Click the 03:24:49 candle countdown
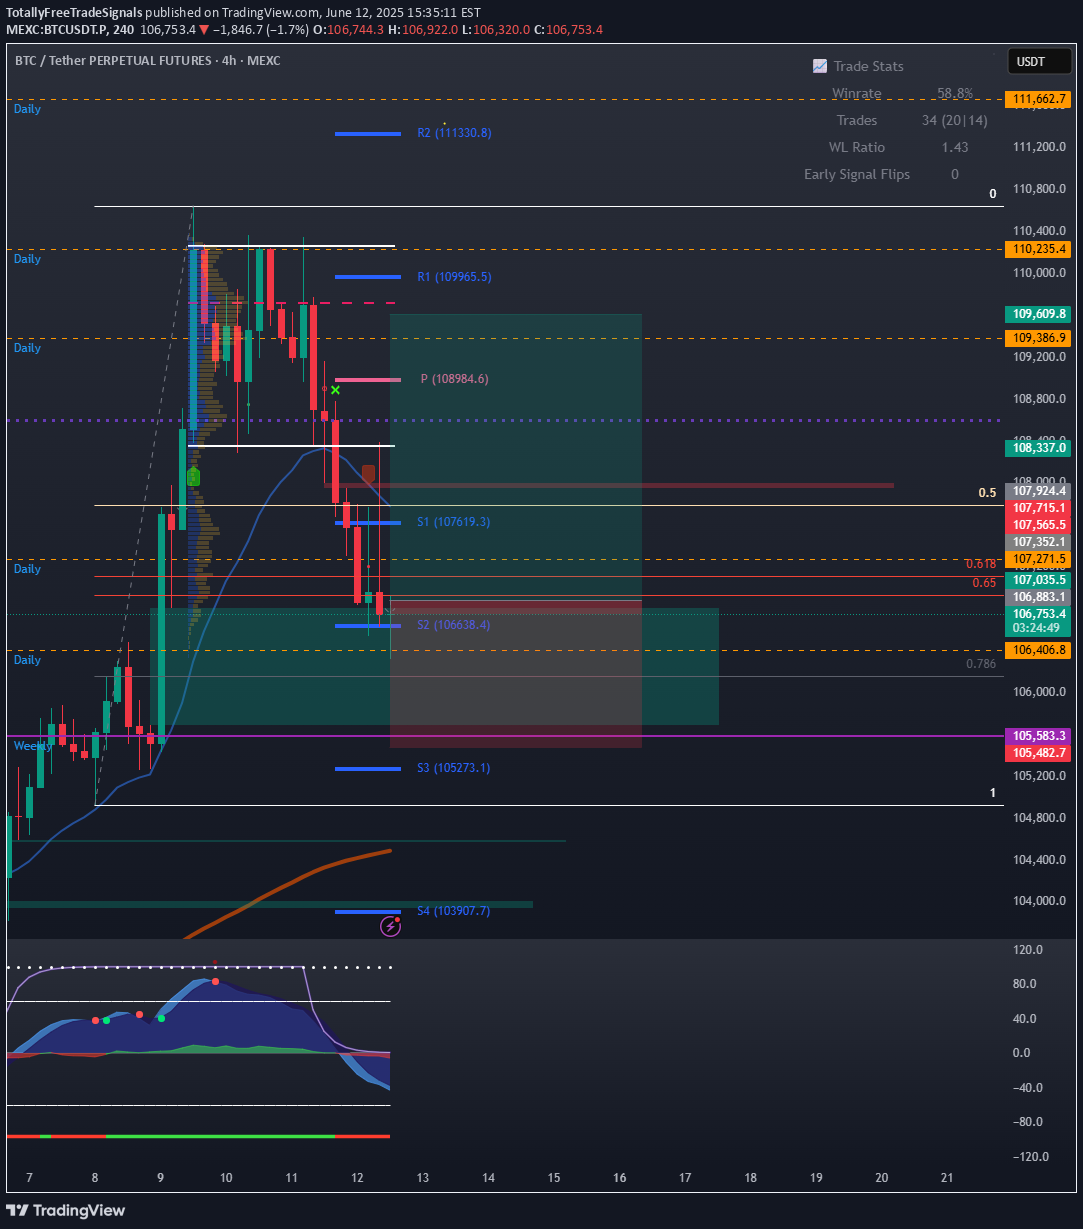1083x1229 pixels. [x=1039, y=629]
